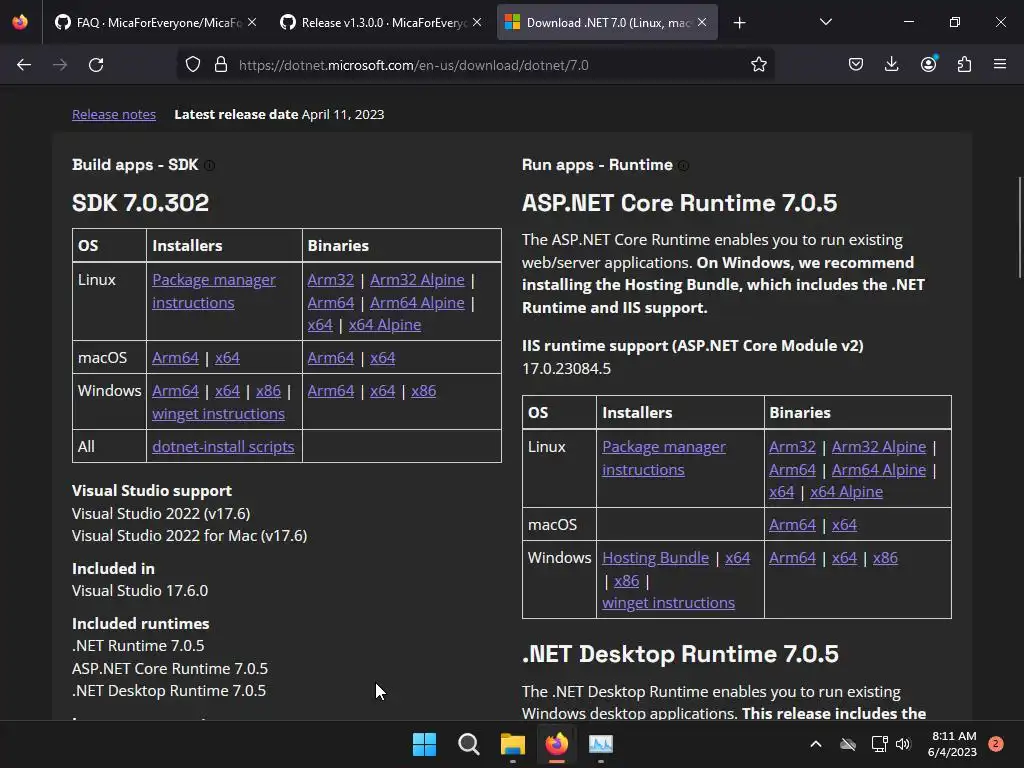Viewport: 1024px width, 768px height.
Task: Save page to Pocket
Action: coord(856,65)
